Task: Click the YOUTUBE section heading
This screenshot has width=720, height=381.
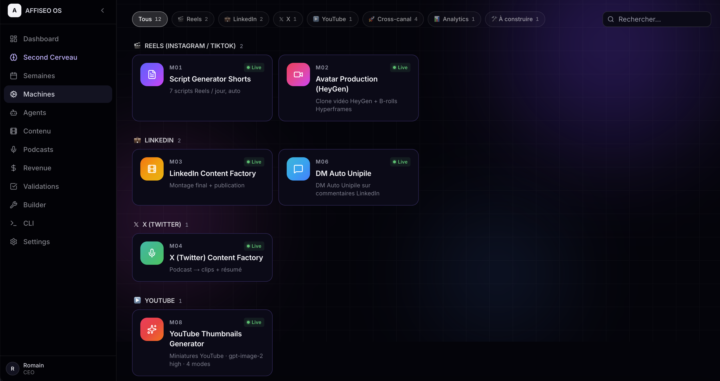Action: click(x=159, y=301)
